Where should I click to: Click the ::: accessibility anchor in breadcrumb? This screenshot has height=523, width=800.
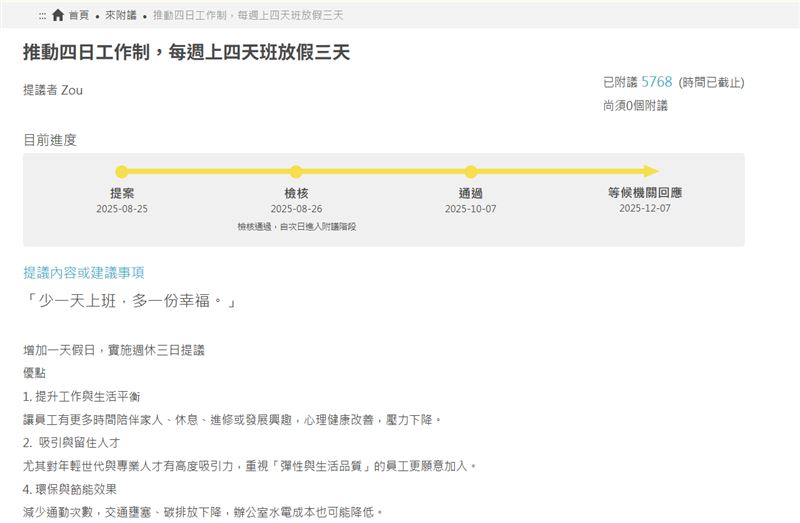pos(41,15)
